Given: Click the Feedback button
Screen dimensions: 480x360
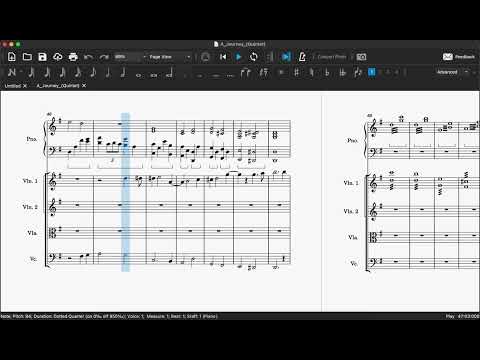Looking at the screenshot, I should coord(459,57).
